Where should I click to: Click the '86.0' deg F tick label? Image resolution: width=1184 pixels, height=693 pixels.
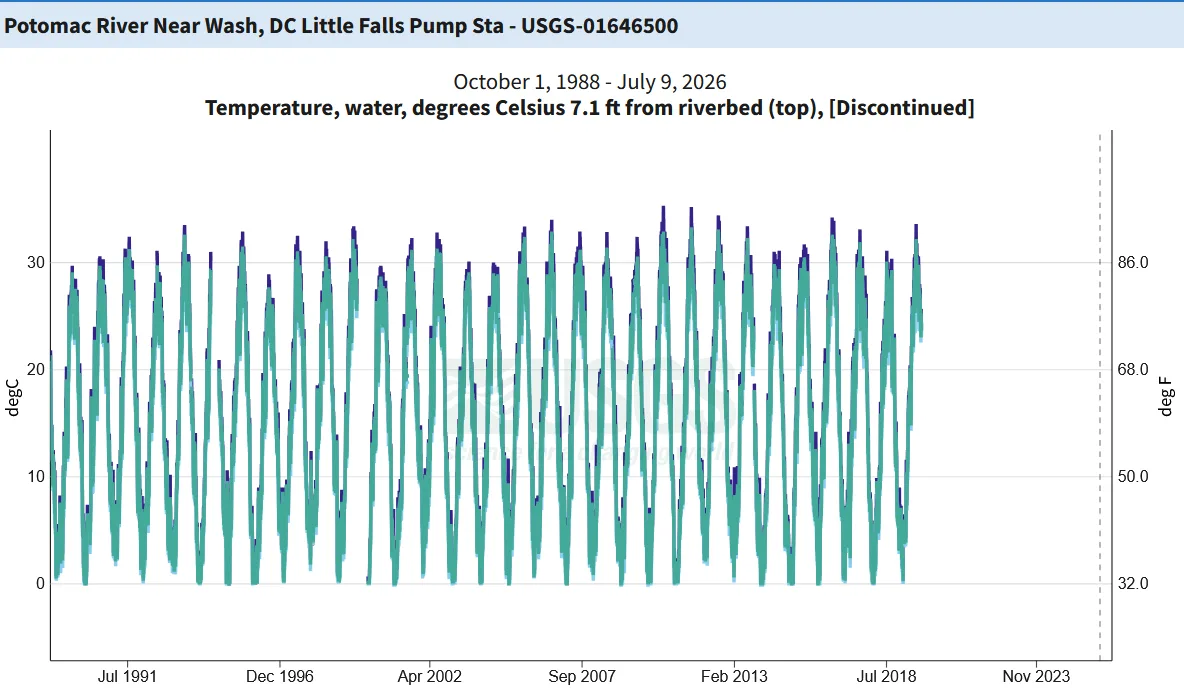1133,263
